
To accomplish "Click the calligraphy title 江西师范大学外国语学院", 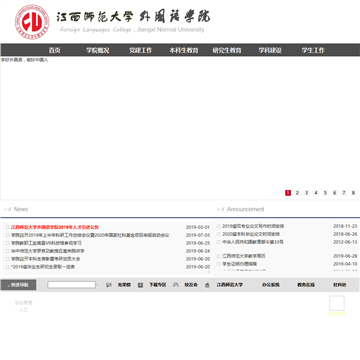I will [133, 17].
